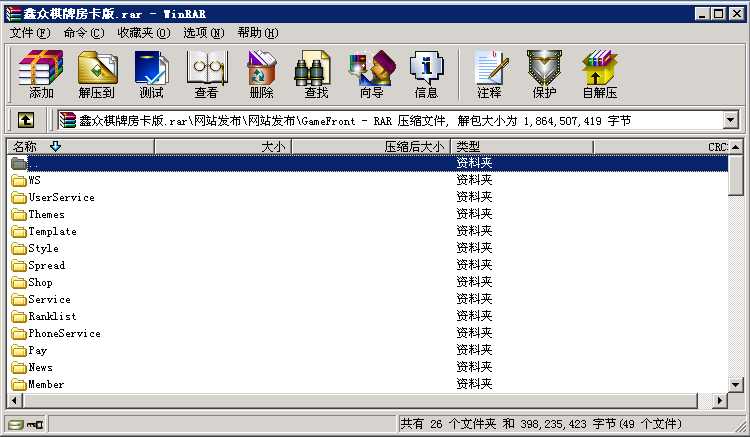Open the 注释 (Comment) tool
Image resolution: width=750 pixels, height=437 pixels.
pos(489,74)
